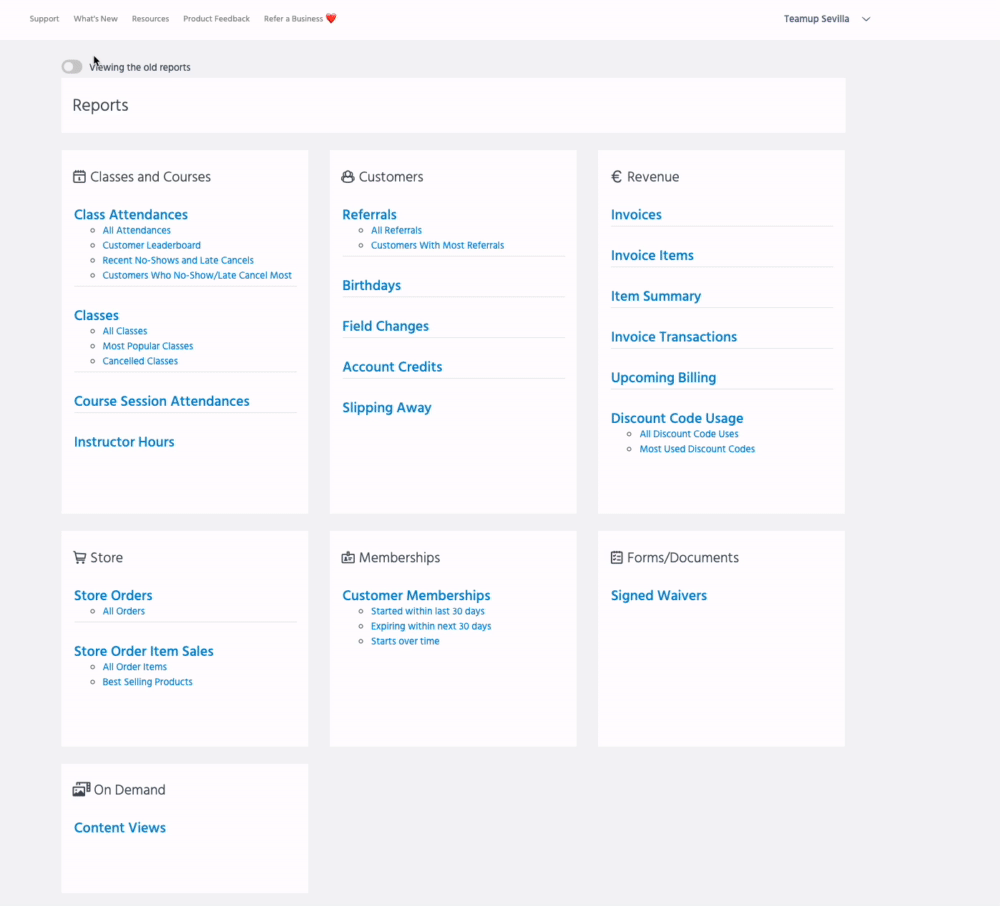Click the red heart beside Refer a Business
The image size is (1000, 906).
pyautogui.click(x=331, y=19)
